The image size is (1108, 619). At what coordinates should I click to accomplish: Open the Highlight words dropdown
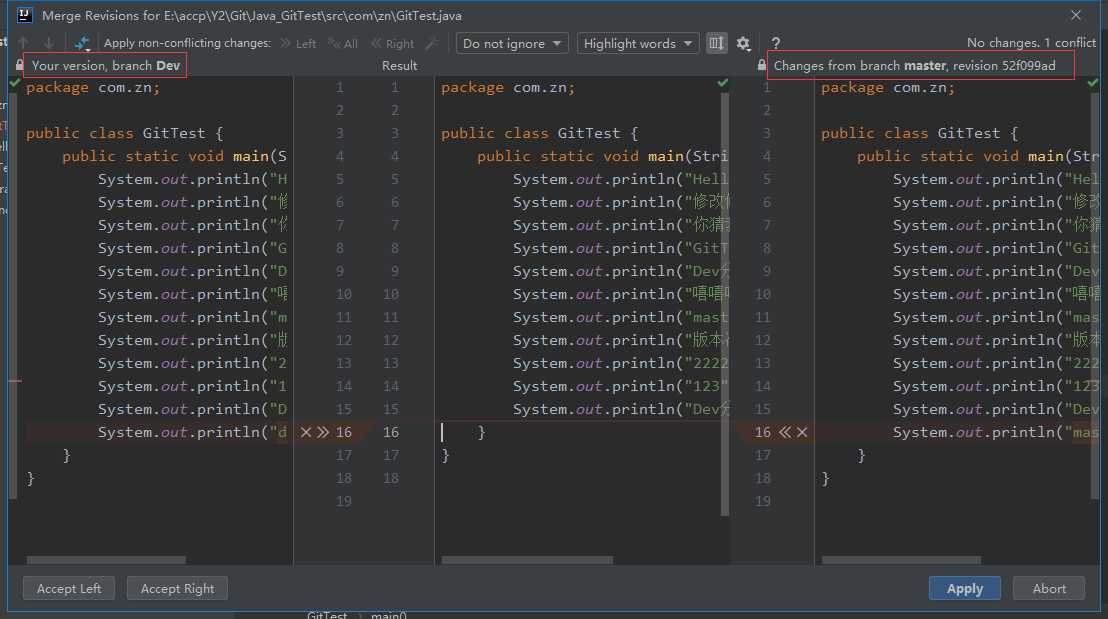click(x=637, y=43)
